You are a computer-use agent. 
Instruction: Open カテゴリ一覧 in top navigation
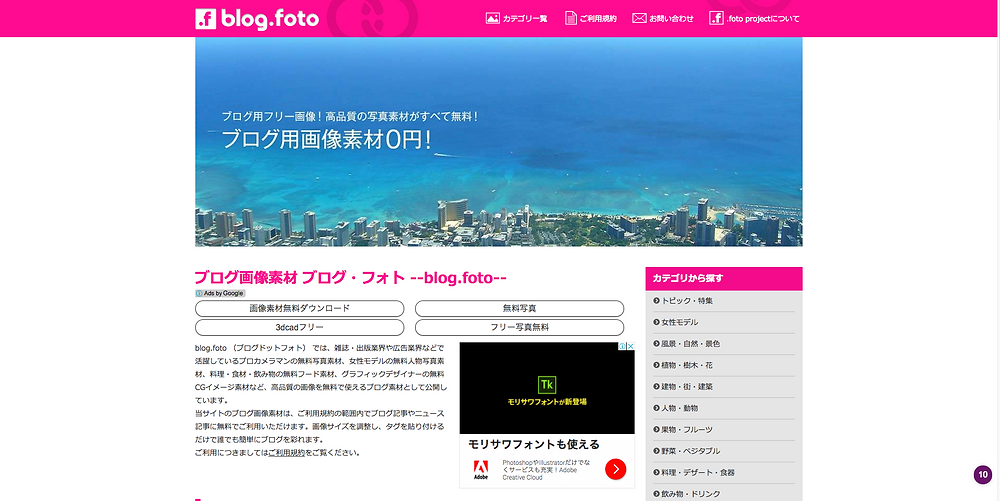coord(525,19)
